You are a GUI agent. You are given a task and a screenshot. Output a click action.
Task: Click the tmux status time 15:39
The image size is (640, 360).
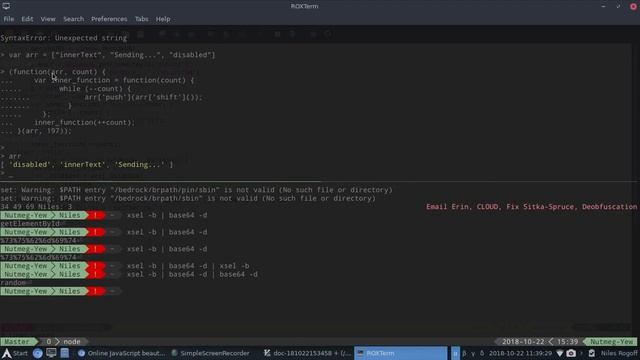567,342
